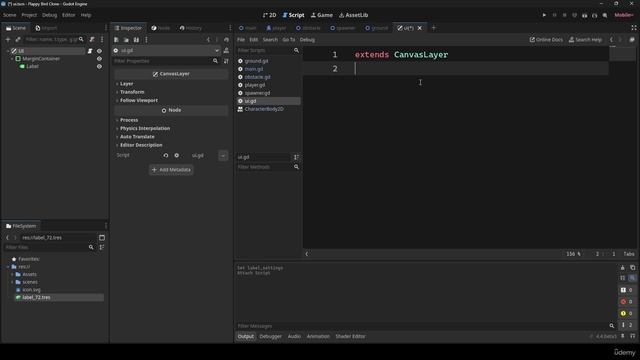Select label_72.tres in FileSystem
Viewport: 640px width, 360px height.
36,298
